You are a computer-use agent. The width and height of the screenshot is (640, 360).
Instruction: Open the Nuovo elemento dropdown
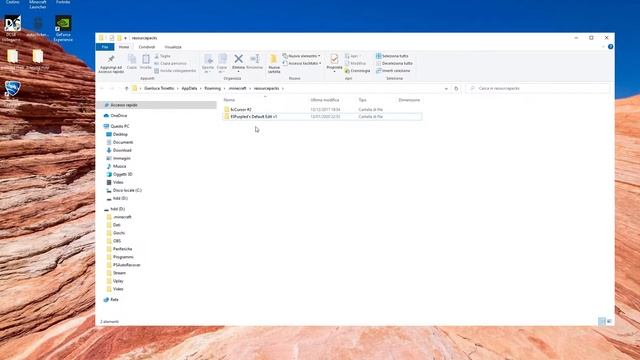pyautogui.click(x=302, y=56)
